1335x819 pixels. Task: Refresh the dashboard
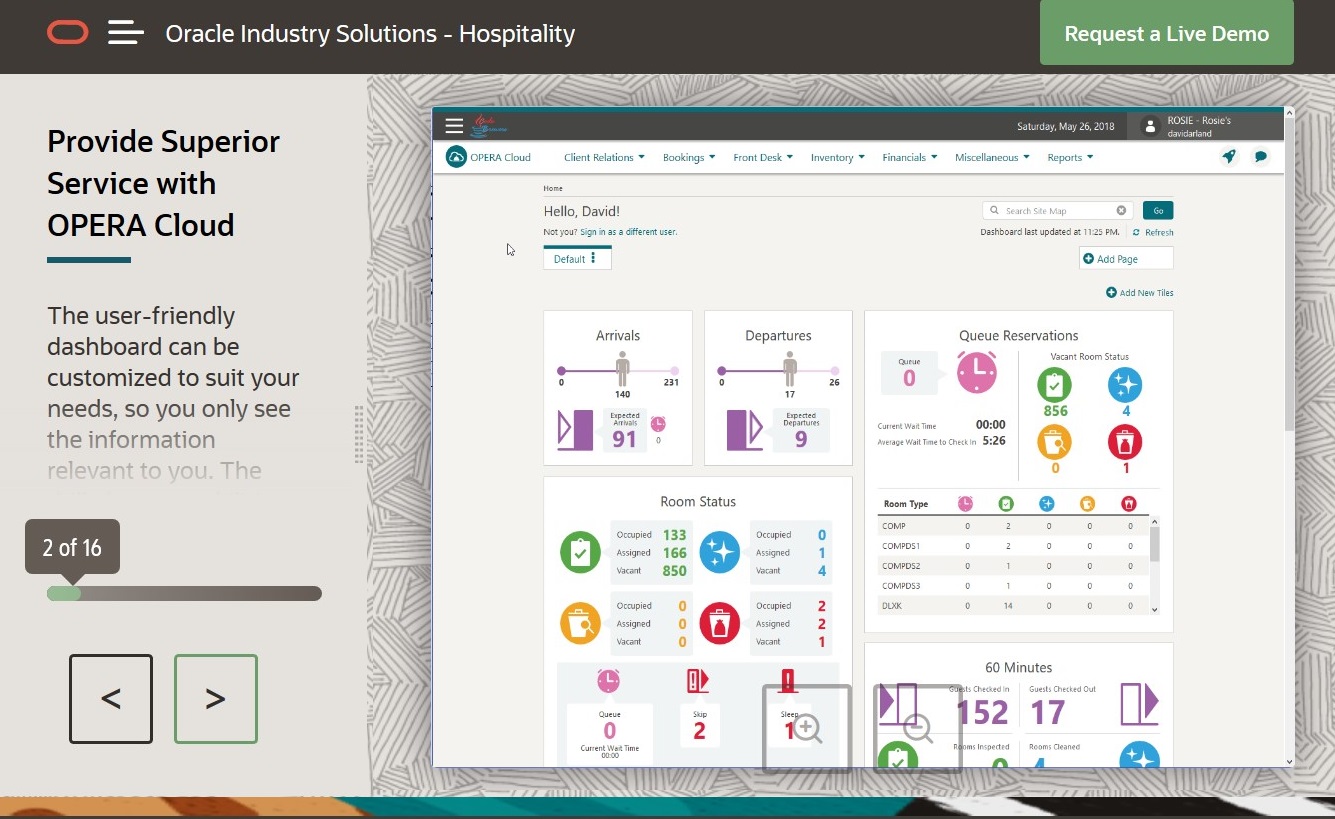[1153, 232]
